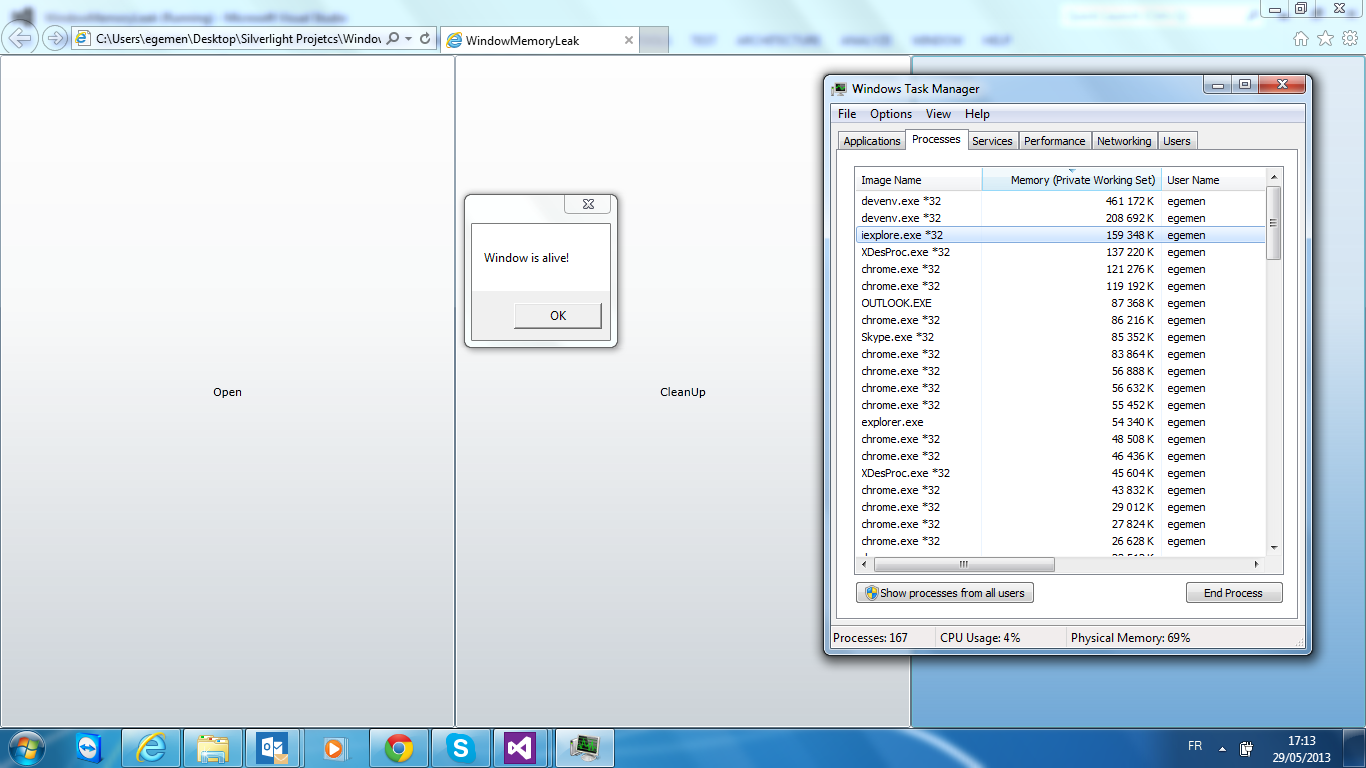Click the browser Back arrow button
This screenshot has width=1366, height=768.
pos(21,38)
